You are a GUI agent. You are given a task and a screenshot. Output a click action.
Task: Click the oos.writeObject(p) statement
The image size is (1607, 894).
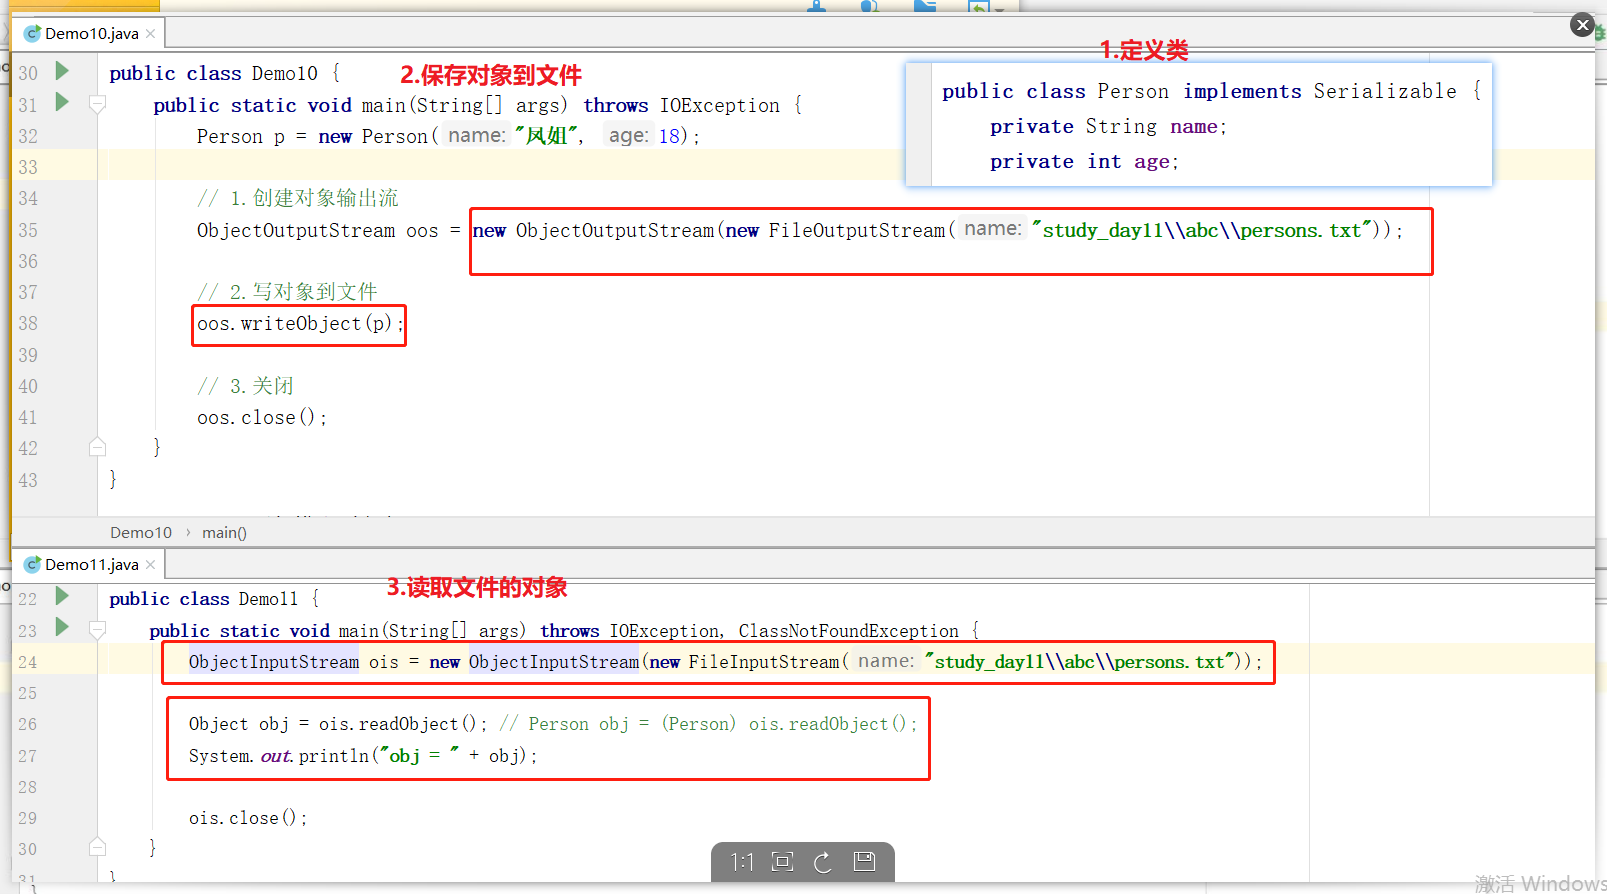point(300,324)
